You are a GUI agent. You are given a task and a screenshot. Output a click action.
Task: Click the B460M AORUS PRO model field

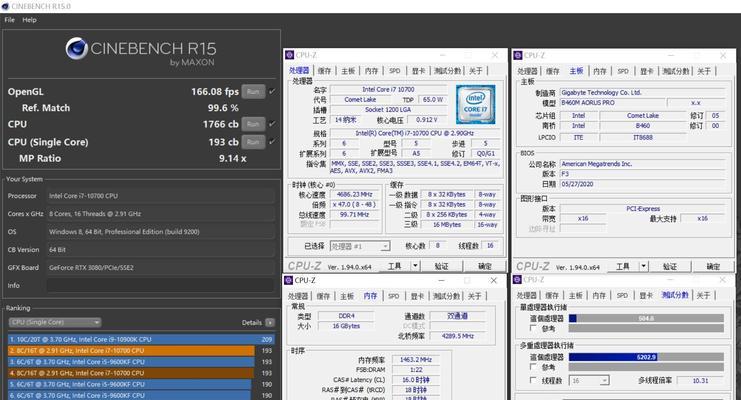tap(611, 103)
